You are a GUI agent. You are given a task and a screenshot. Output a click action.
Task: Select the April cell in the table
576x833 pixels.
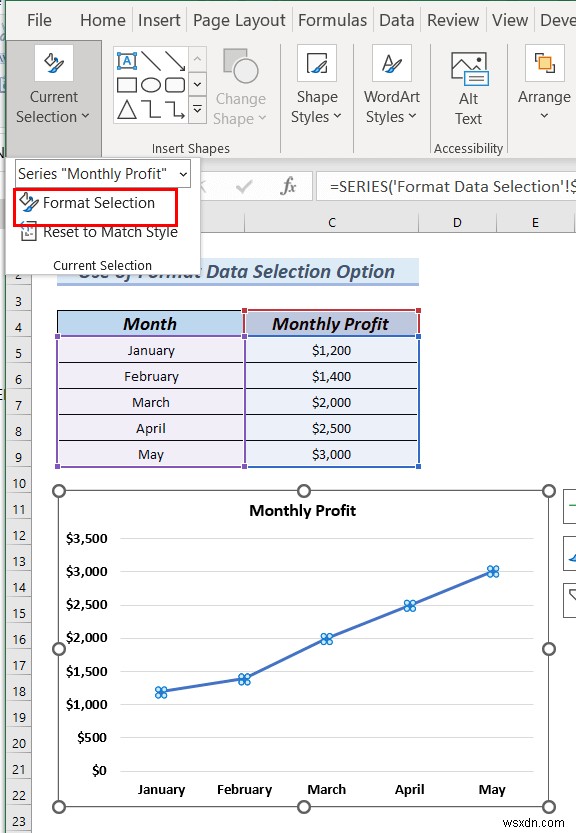coord(150,428)
